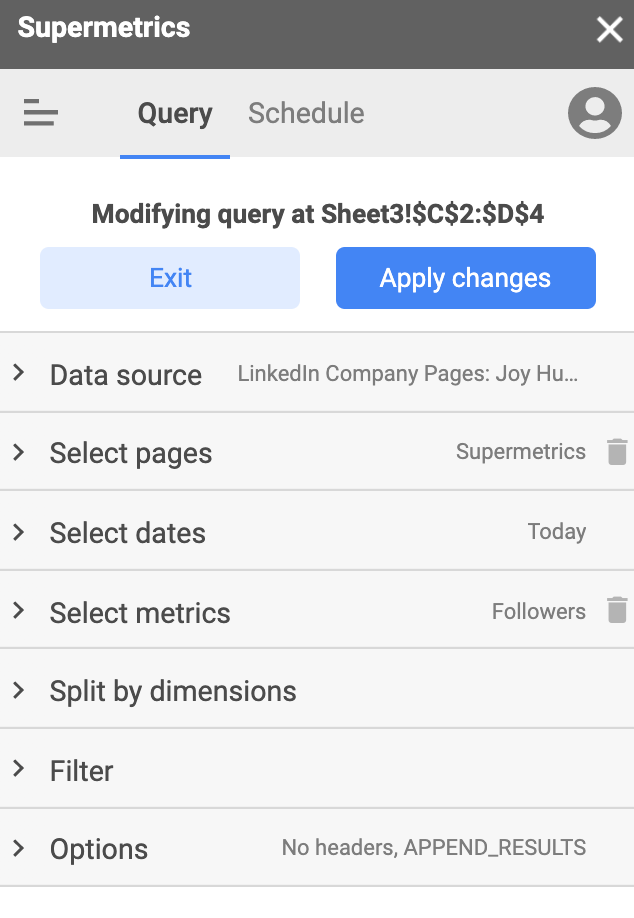Screen dimensions: 634x918
Task: Close the Supermetrics sidebar
Action: point(609,30)
